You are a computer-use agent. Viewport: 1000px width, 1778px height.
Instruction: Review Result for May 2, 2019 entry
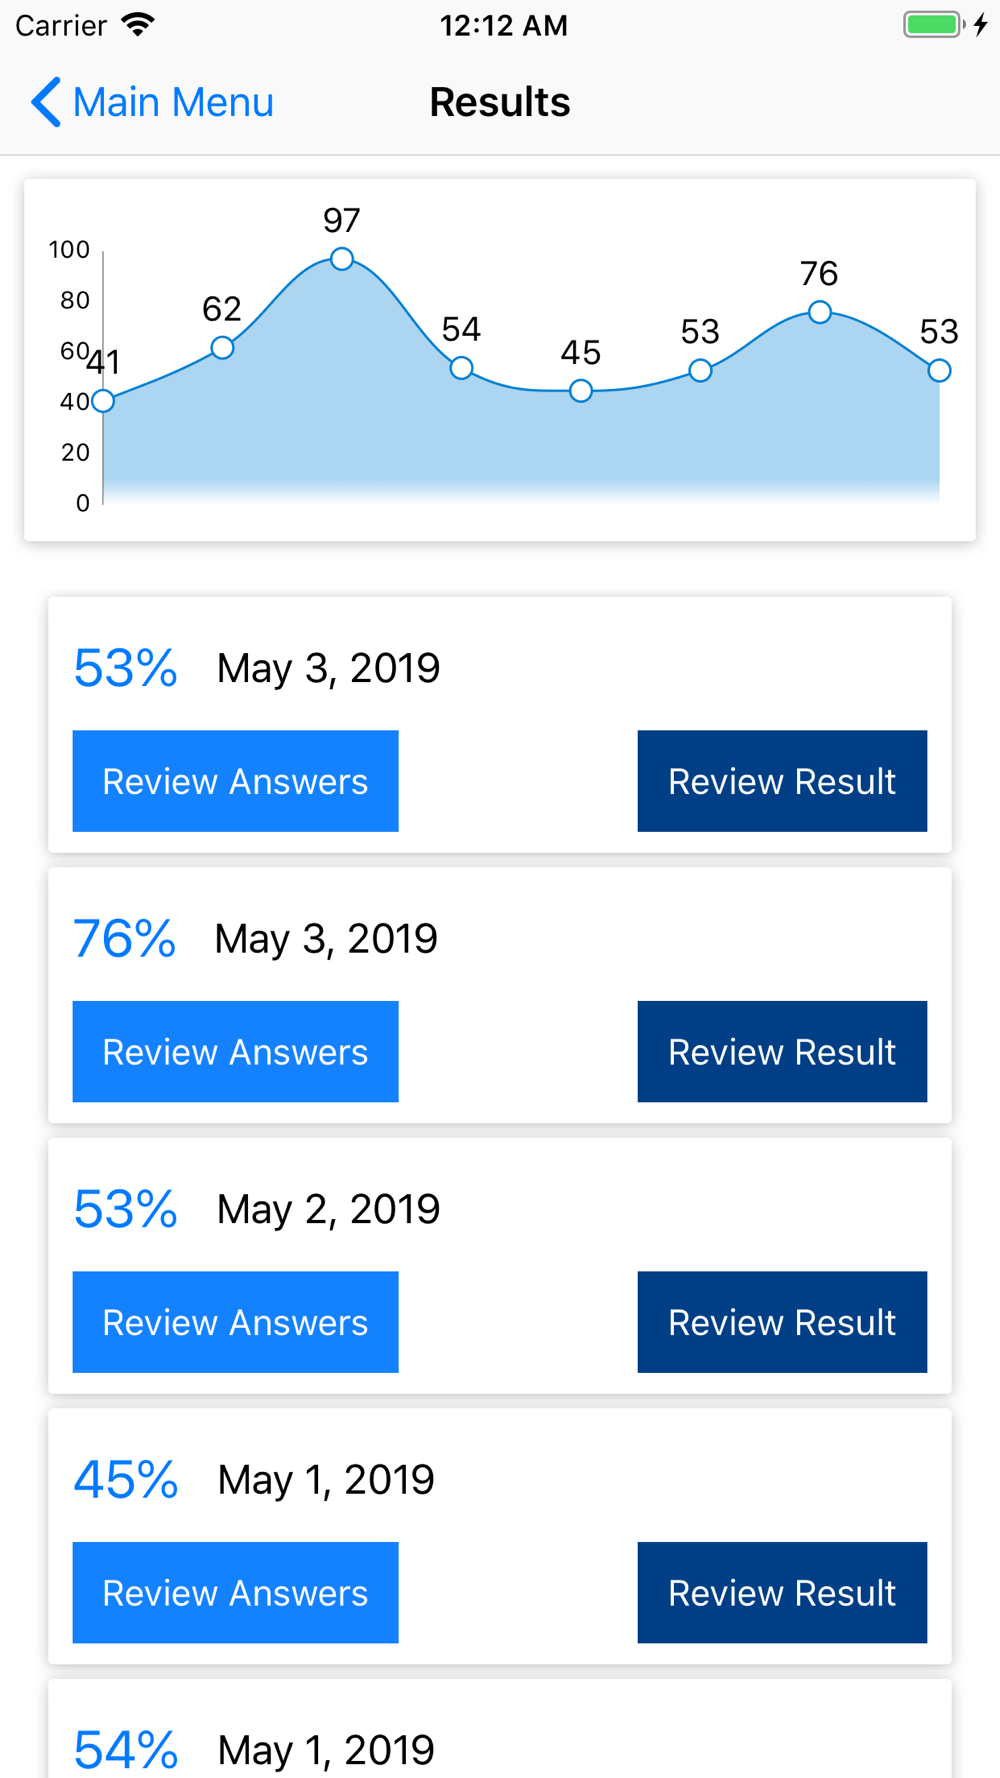pos(782,1322)
